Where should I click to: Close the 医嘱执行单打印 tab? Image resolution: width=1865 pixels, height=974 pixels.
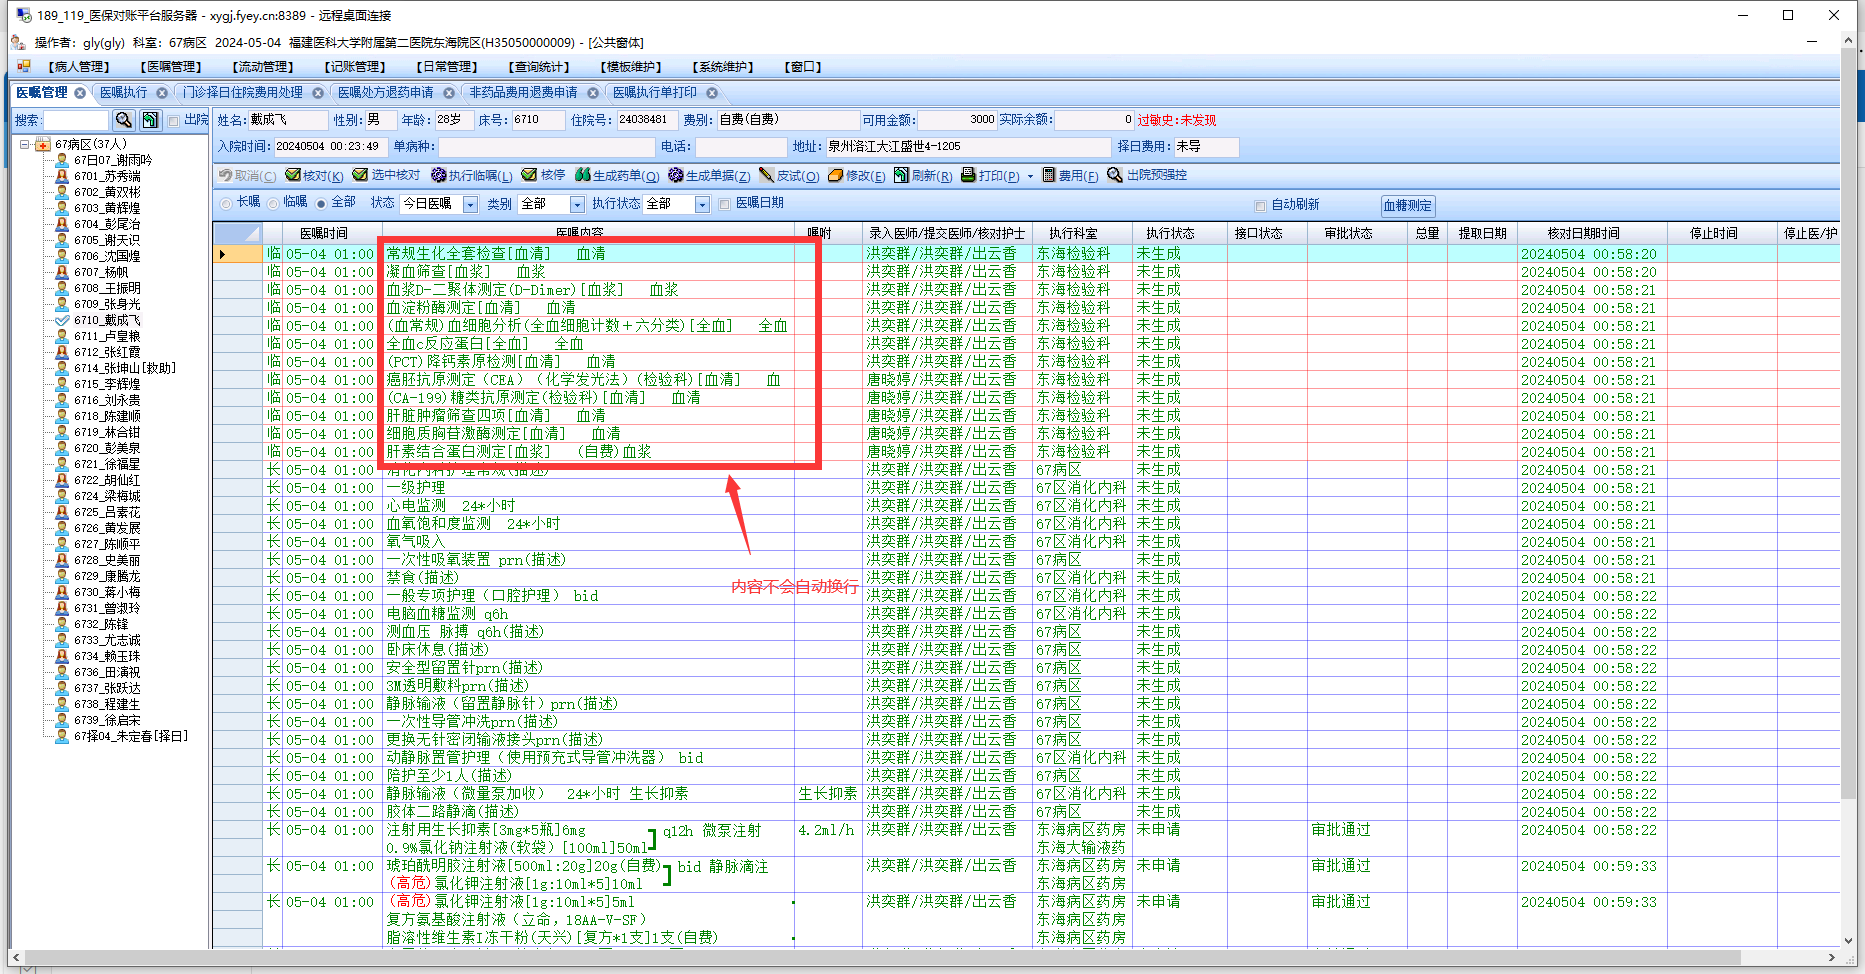coord(712,93)
